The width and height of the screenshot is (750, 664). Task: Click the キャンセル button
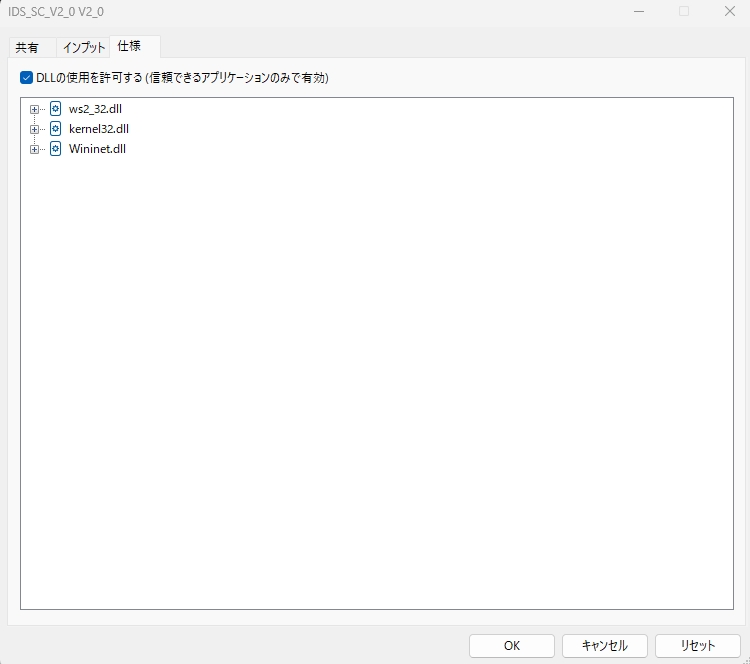click(x=605, y=646)
